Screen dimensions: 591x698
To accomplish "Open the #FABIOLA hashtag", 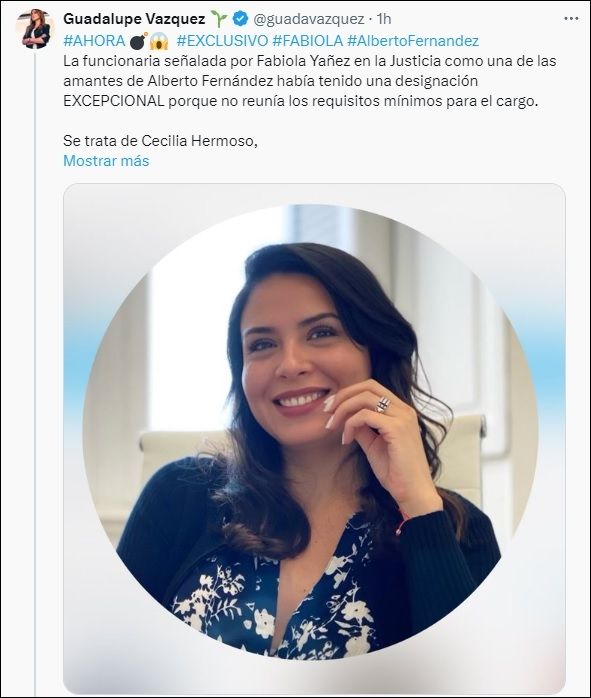I will point(308,41).
